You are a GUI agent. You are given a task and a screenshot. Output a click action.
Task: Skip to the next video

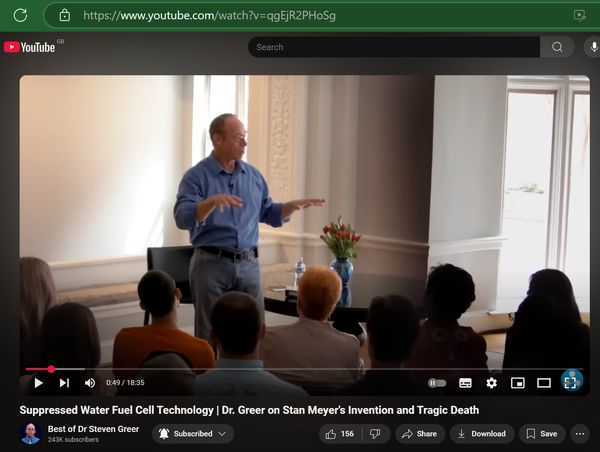[64, 383]
